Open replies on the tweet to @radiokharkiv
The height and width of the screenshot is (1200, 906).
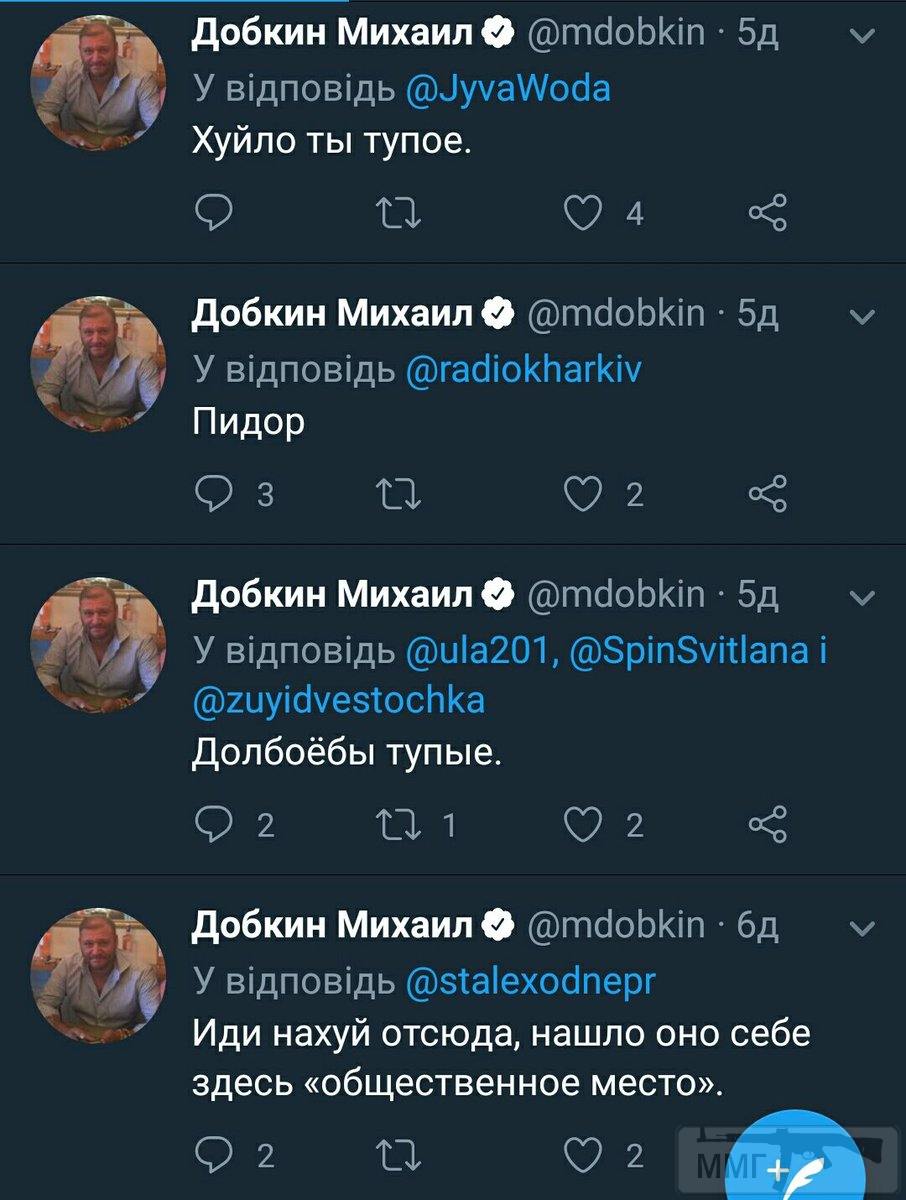(x=213, y=494)
